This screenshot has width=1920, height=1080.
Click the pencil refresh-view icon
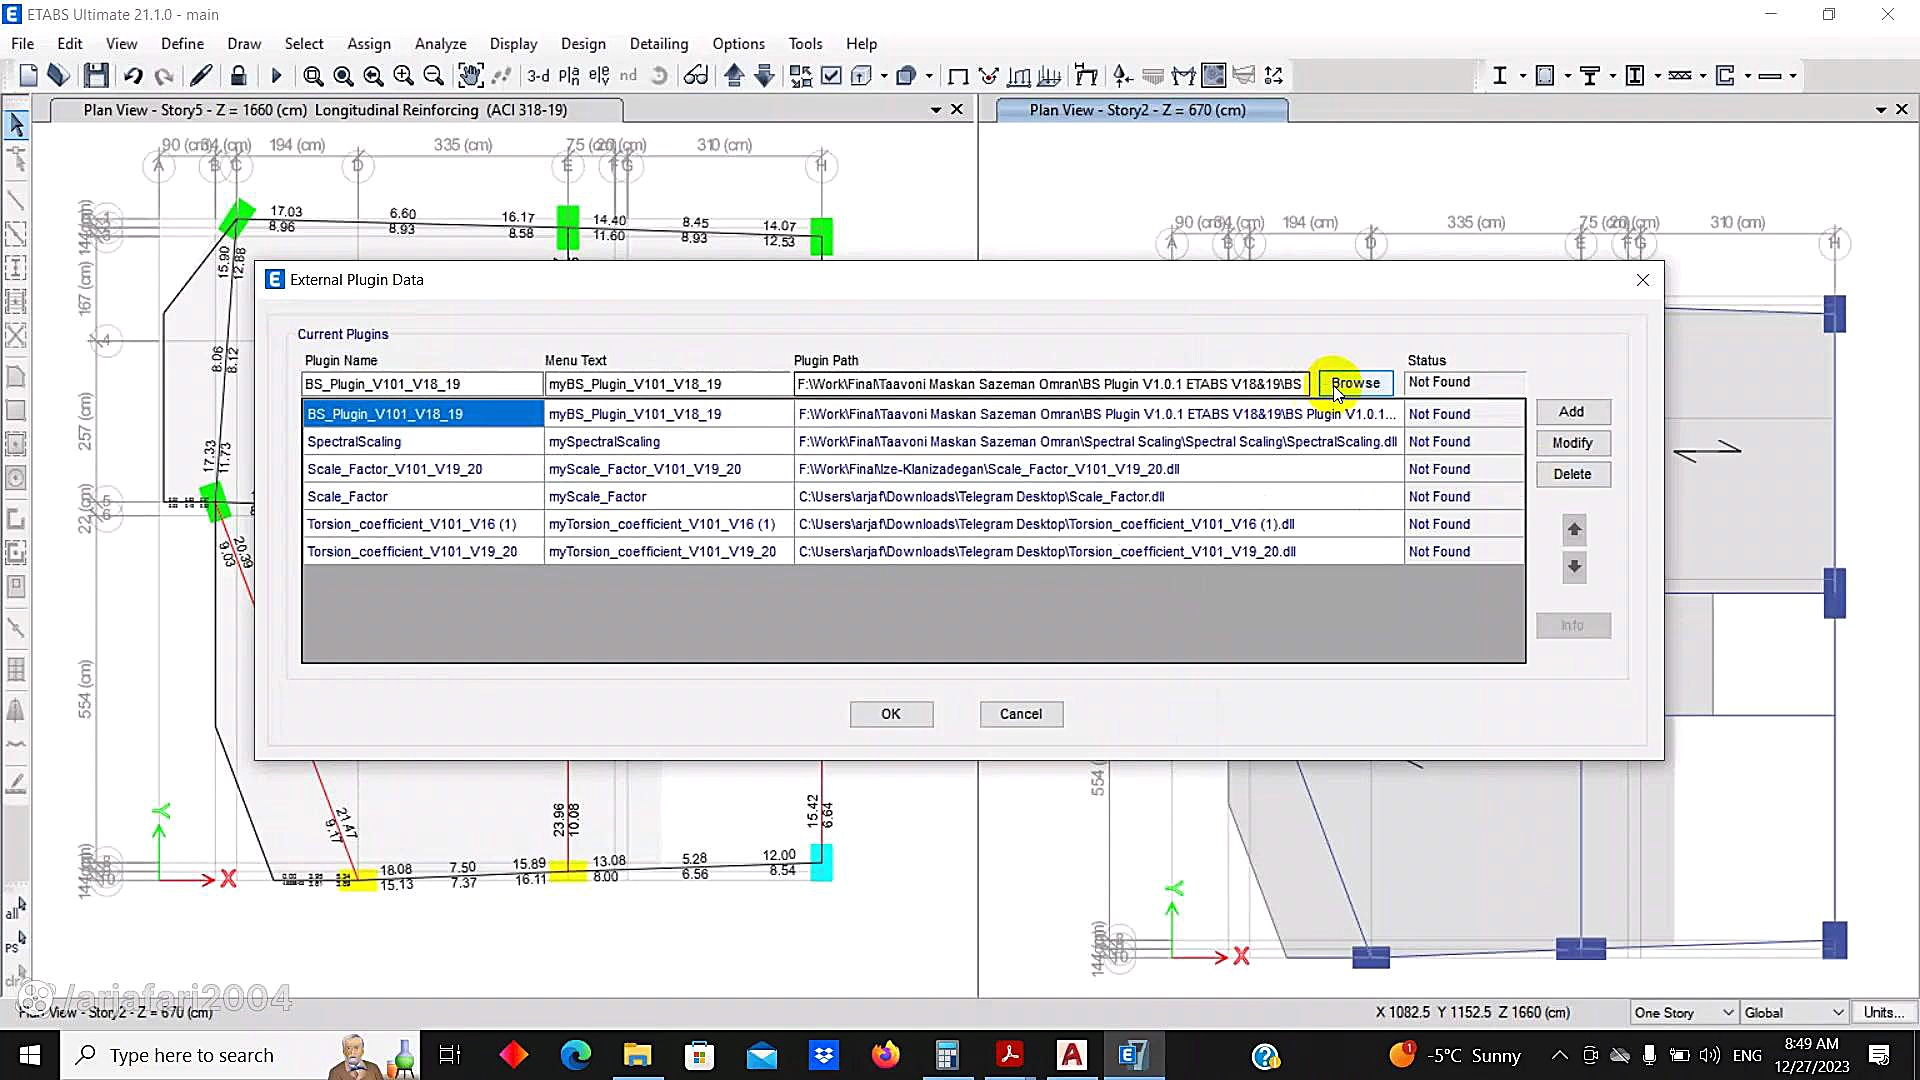point(201,75)
